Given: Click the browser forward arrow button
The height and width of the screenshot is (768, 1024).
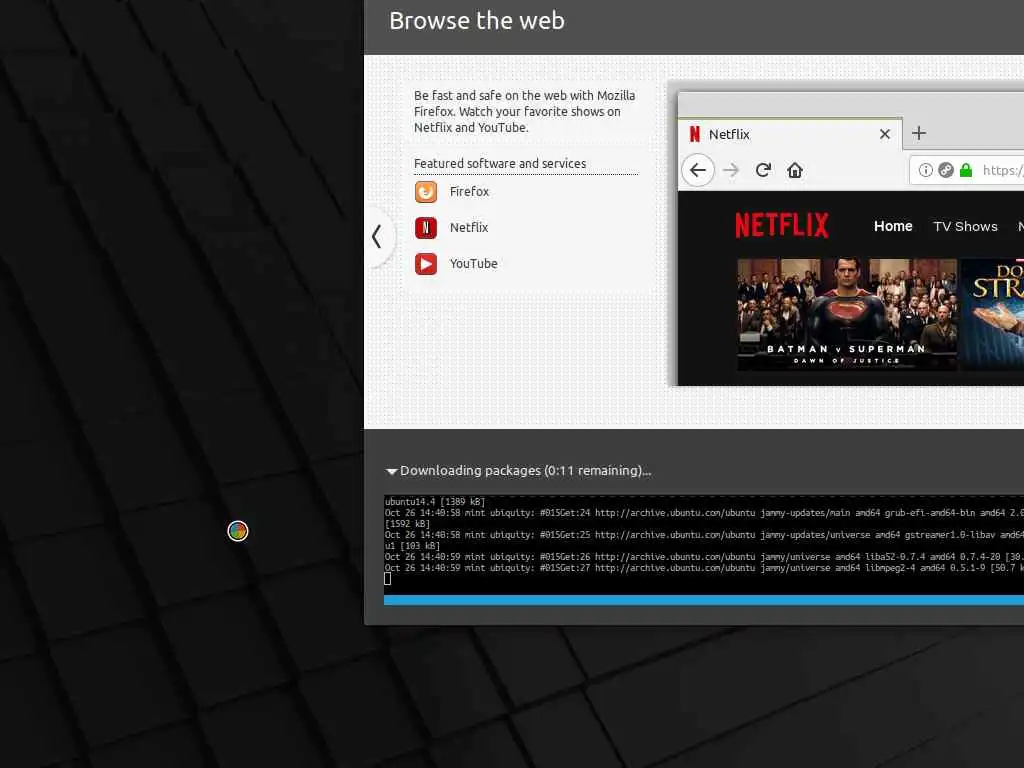Looking at the screenshot, I should (731, 170).
